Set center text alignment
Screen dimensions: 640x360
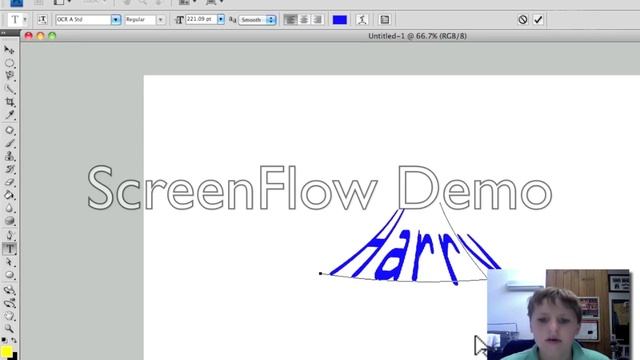[304, 20]
